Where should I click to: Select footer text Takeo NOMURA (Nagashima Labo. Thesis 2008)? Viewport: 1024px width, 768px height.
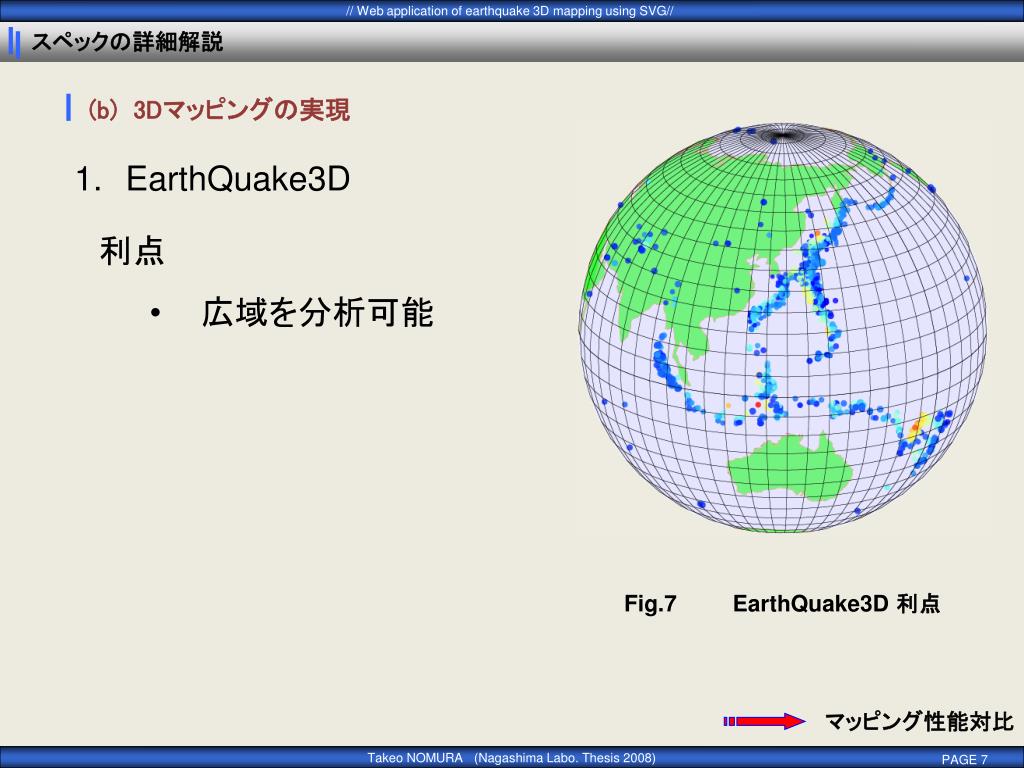511,758
